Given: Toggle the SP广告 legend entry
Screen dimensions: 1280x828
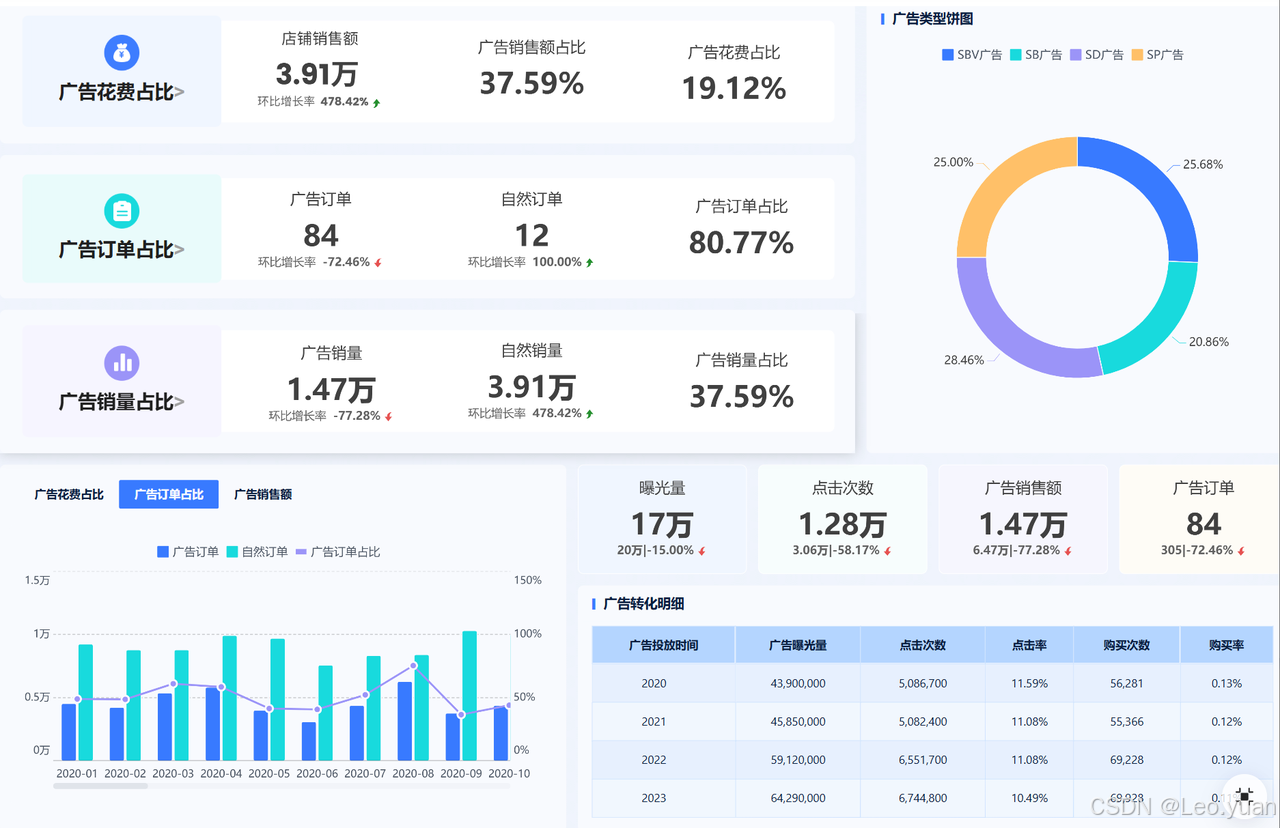Looking at the screenshot, I should pos(1158,55).
